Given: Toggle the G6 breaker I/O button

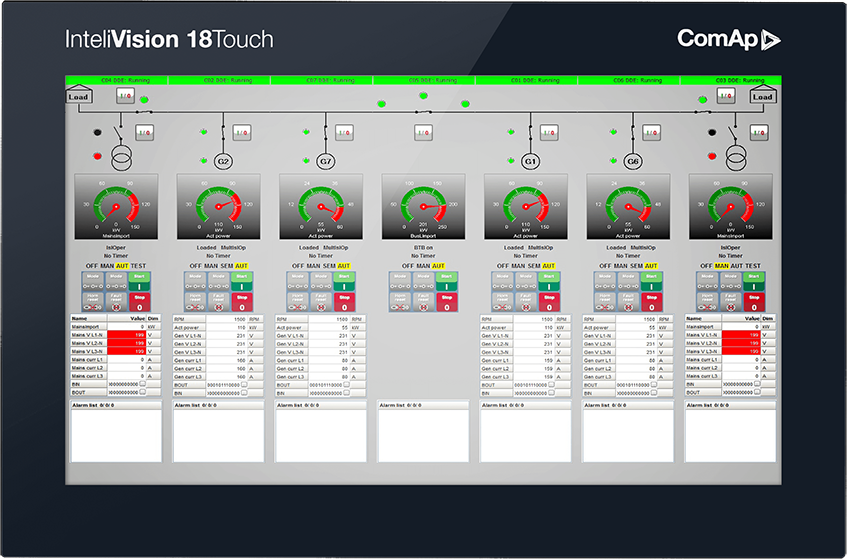Looking at the screenshot, I should tap(651, 132).
